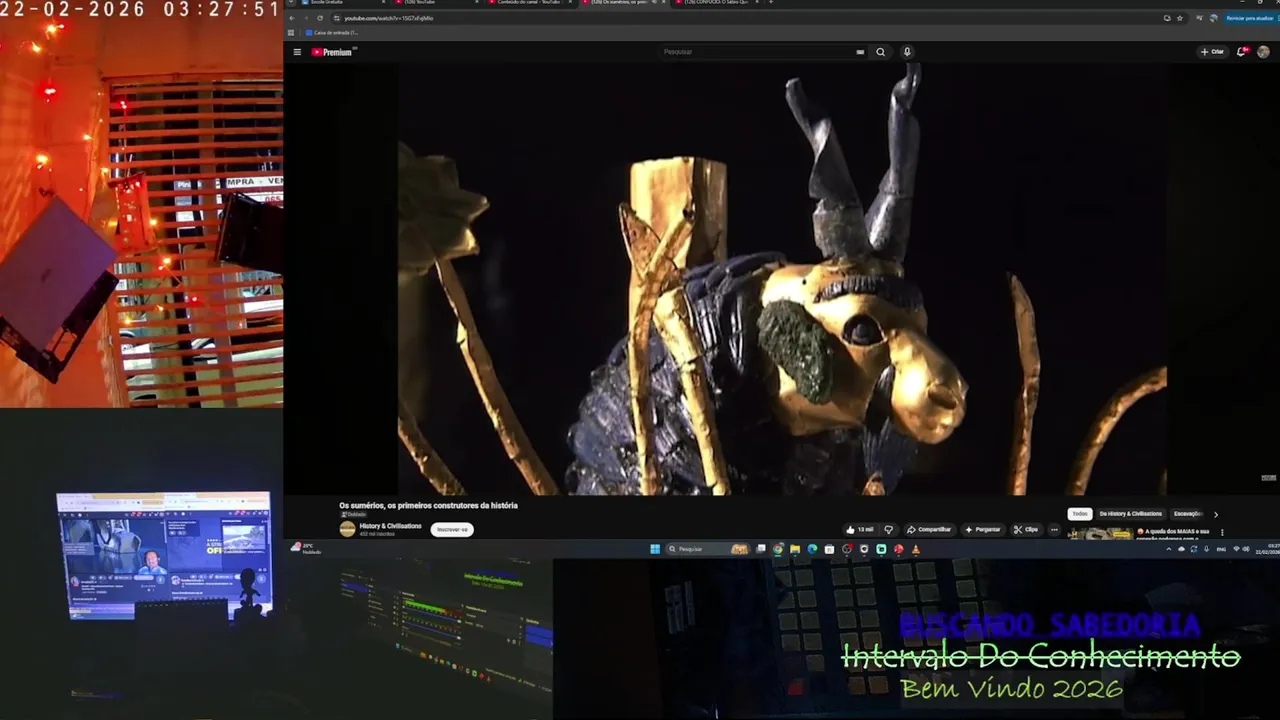Click the taskbar Pesquisar search box

[x=709, y=549]
